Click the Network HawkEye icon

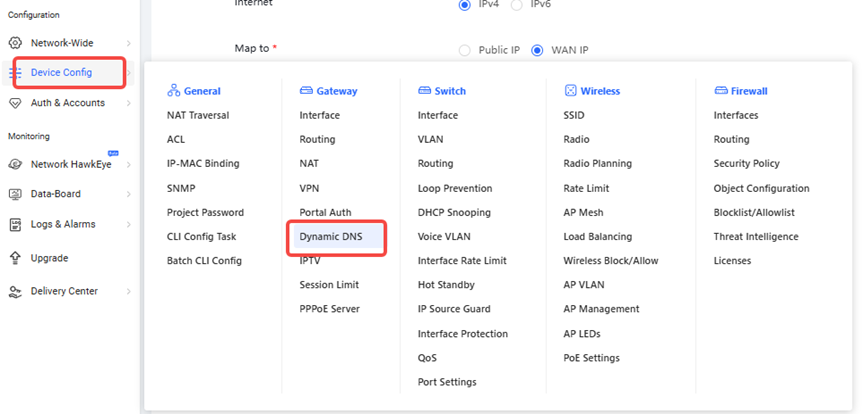coord(15,164)
